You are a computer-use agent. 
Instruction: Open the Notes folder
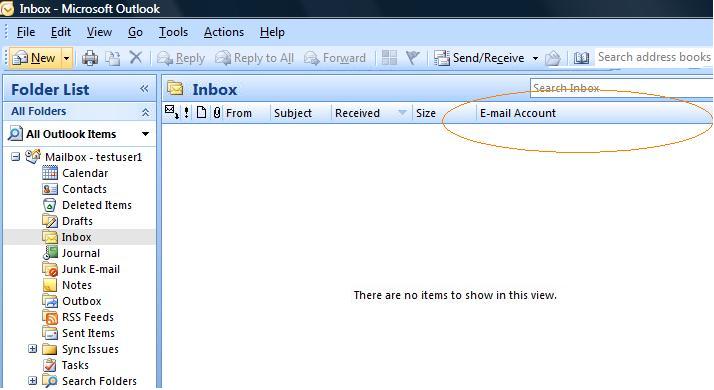[76, 285]
